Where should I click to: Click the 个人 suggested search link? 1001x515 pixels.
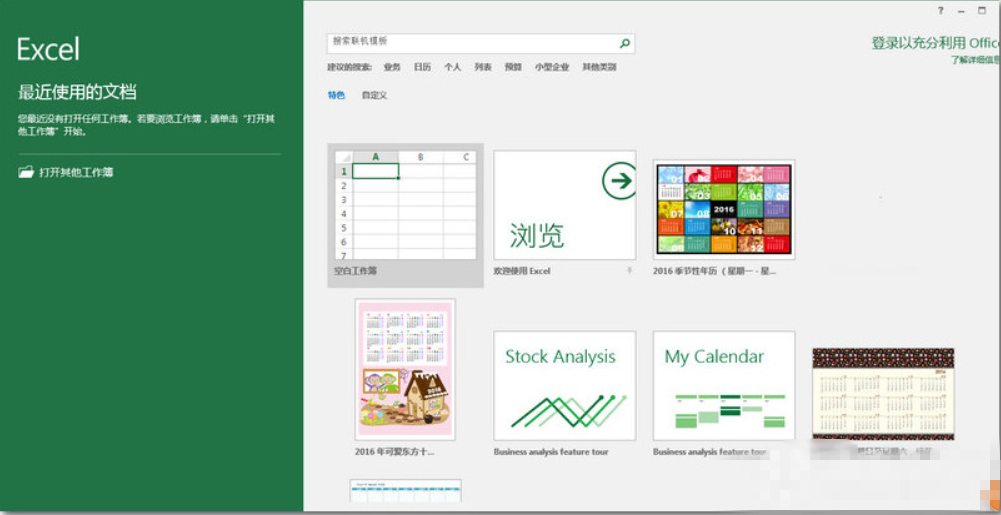pos(453,67)
